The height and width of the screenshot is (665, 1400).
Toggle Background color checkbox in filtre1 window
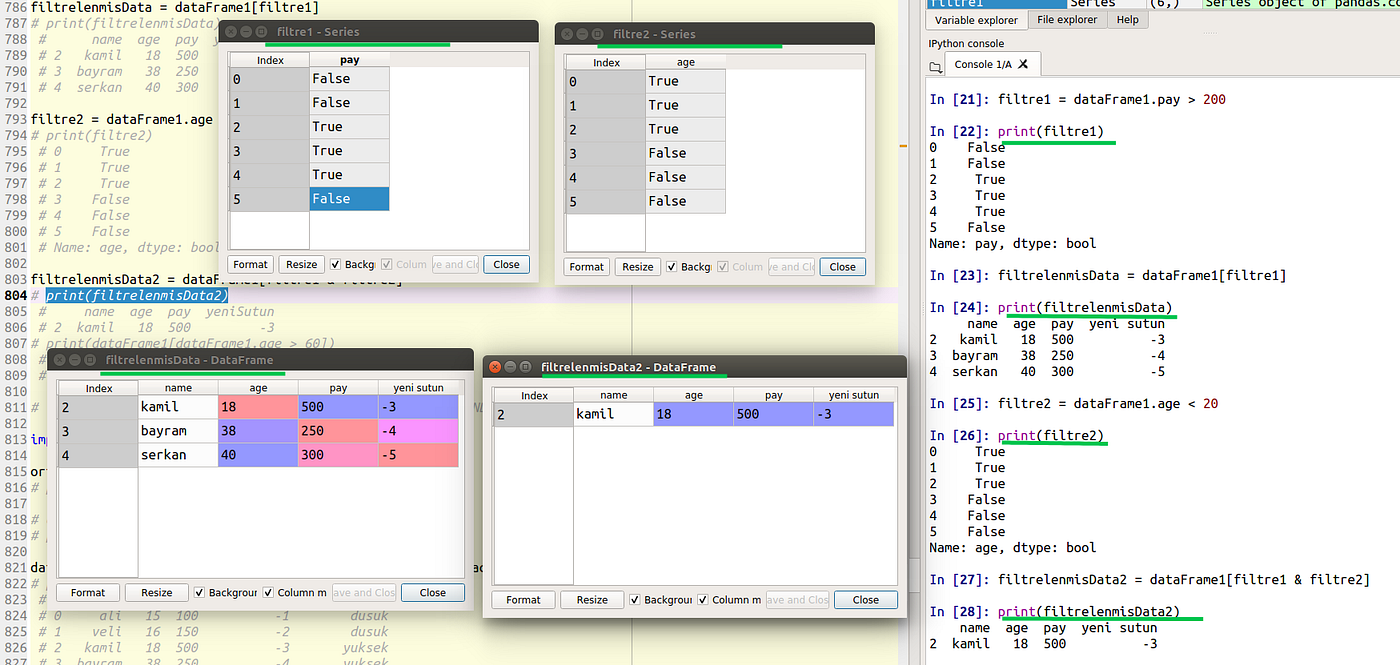[x=337, y=265]
